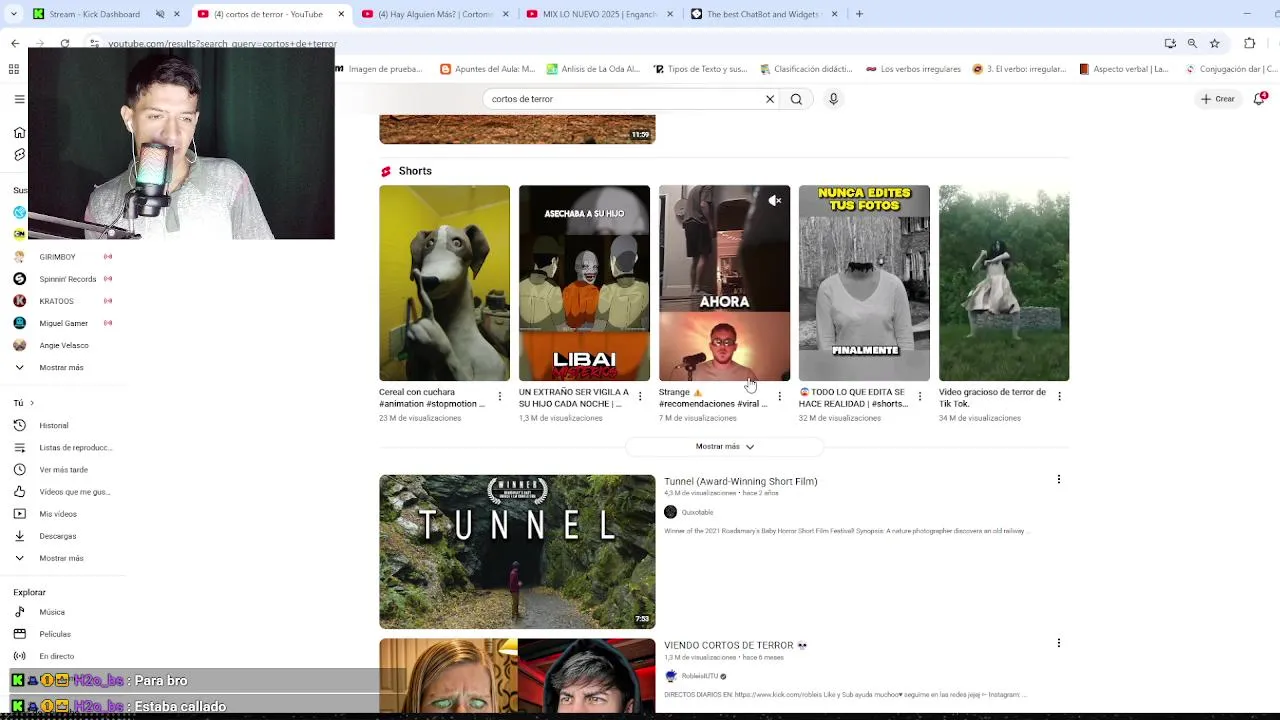The height and width of the screenshot is (720, 1280).
Task: Switch to the MIX LO NUEVO 2025 tab
Action: (x=600, y=14)
